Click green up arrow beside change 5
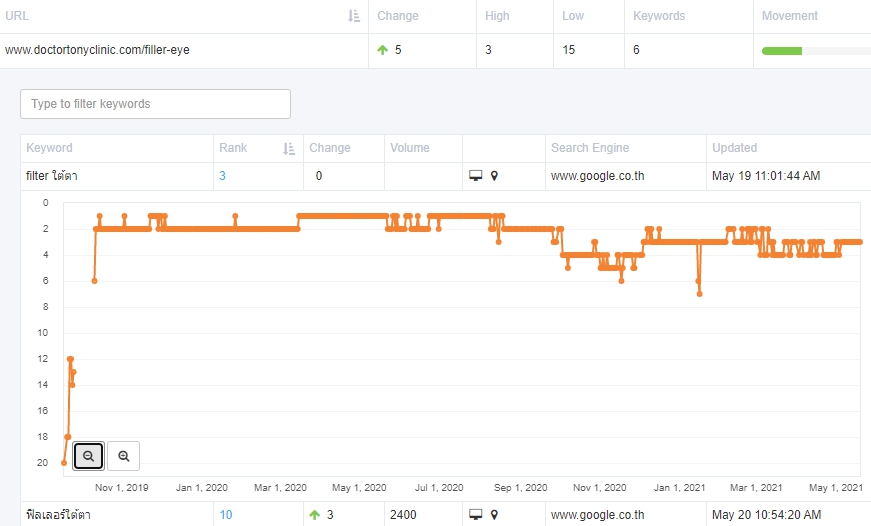The width and height of the screenshot is (871, 526). pos(382,50)
